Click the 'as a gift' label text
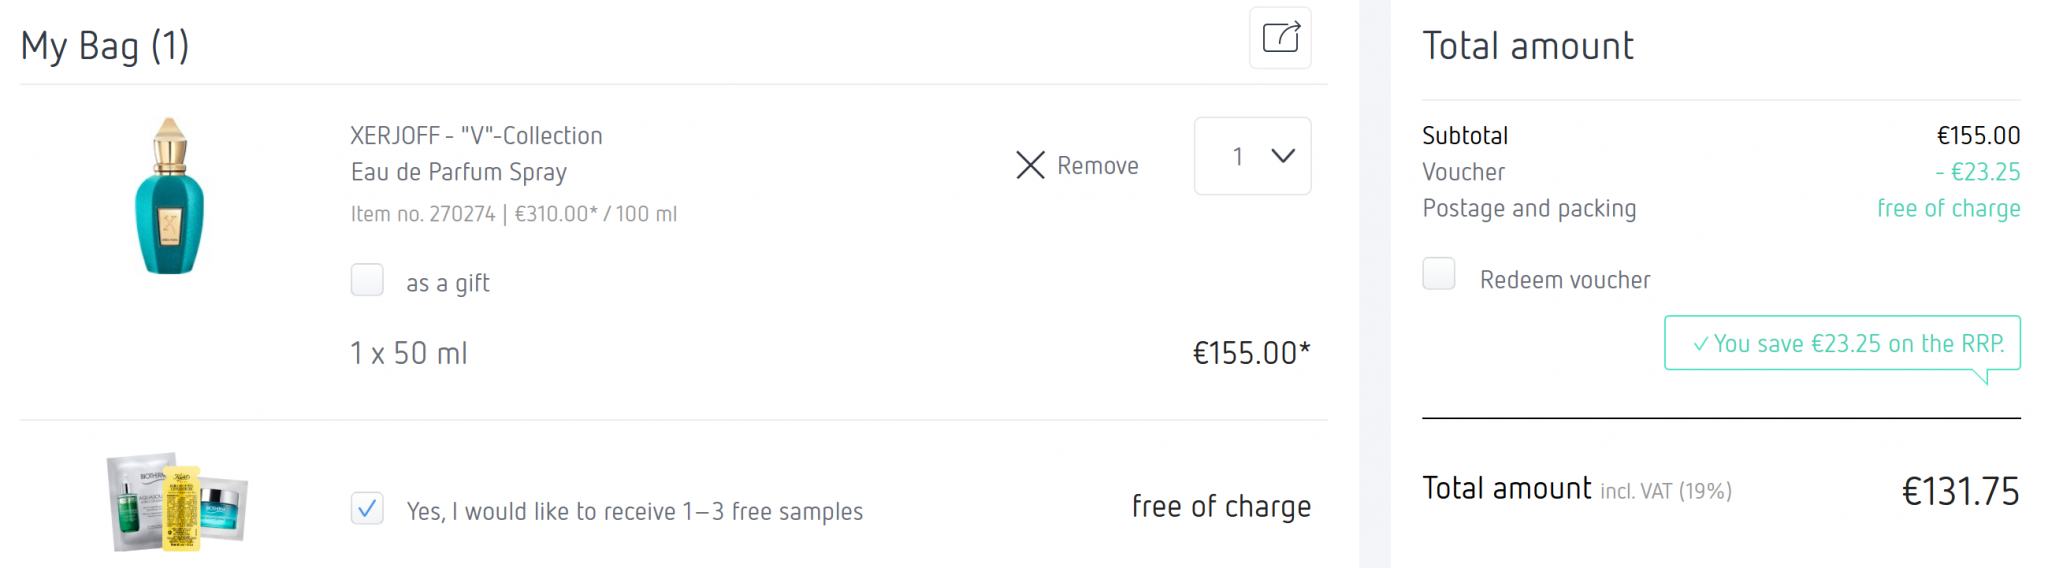Image resolution: width=2048 pixels, height=568 pixels. click(x=447, y=284)
